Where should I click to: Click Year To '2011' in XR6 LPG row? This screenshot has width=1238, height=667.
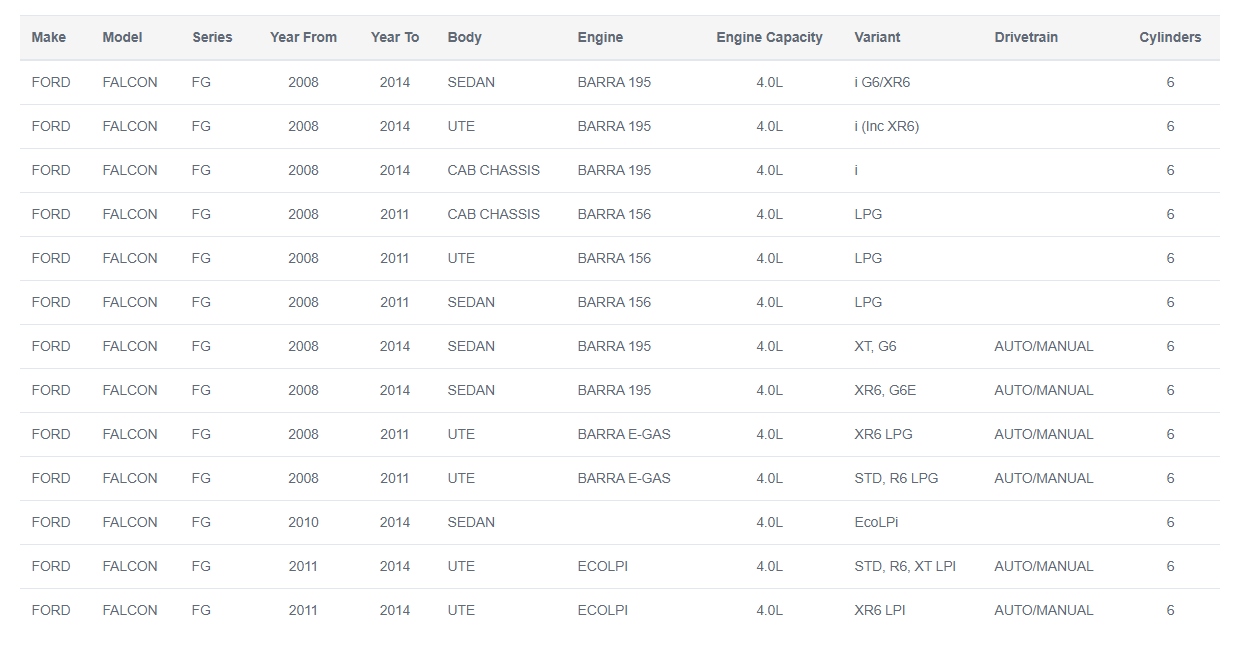395,434
